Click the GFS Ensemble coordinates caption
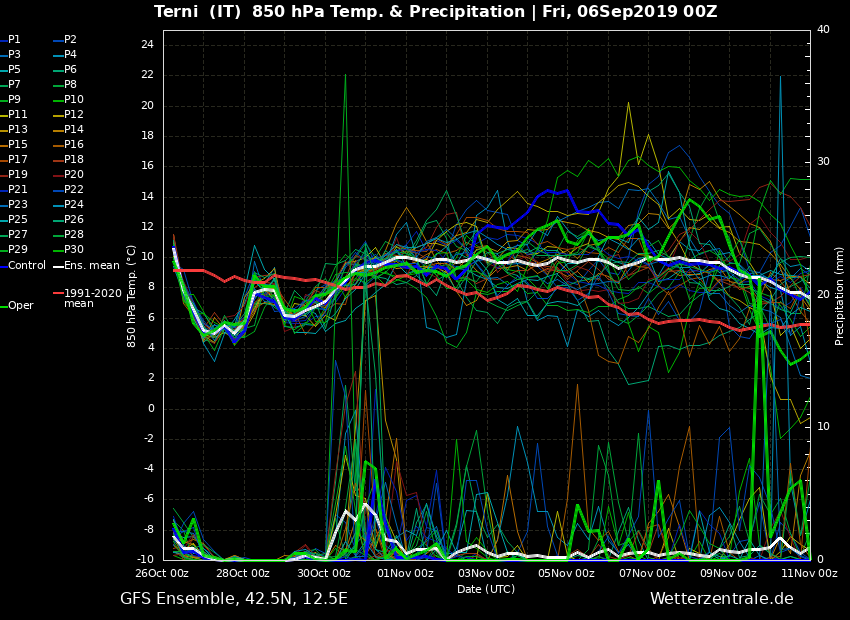 click(x=234, y=599)
